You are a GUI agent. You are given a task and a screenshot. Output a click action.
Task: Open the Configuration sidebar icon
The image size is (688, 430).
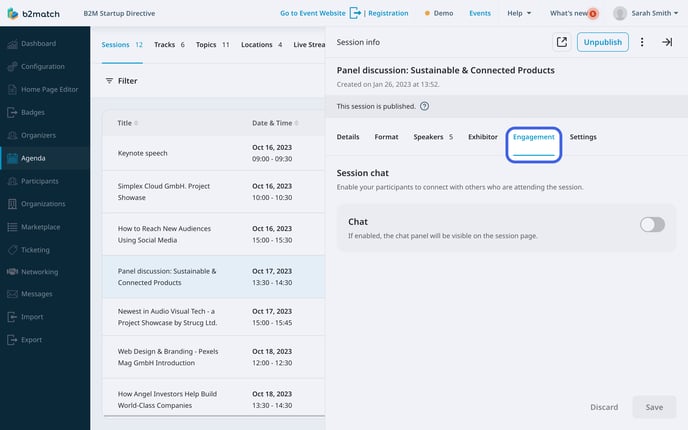click(x=12, y=66)
